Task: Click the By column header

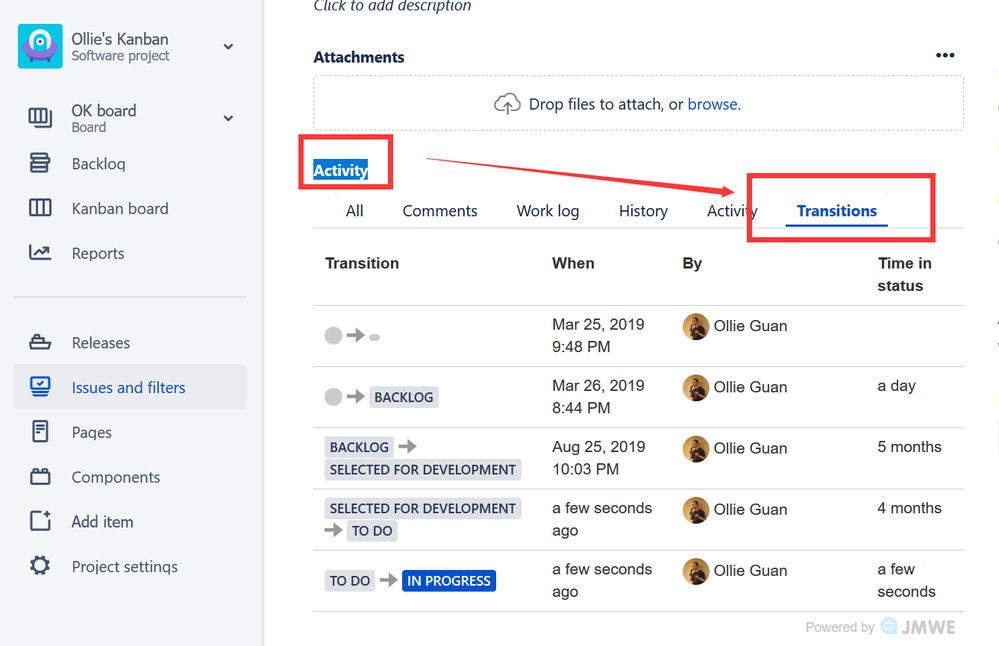Action: coord(692,263)
